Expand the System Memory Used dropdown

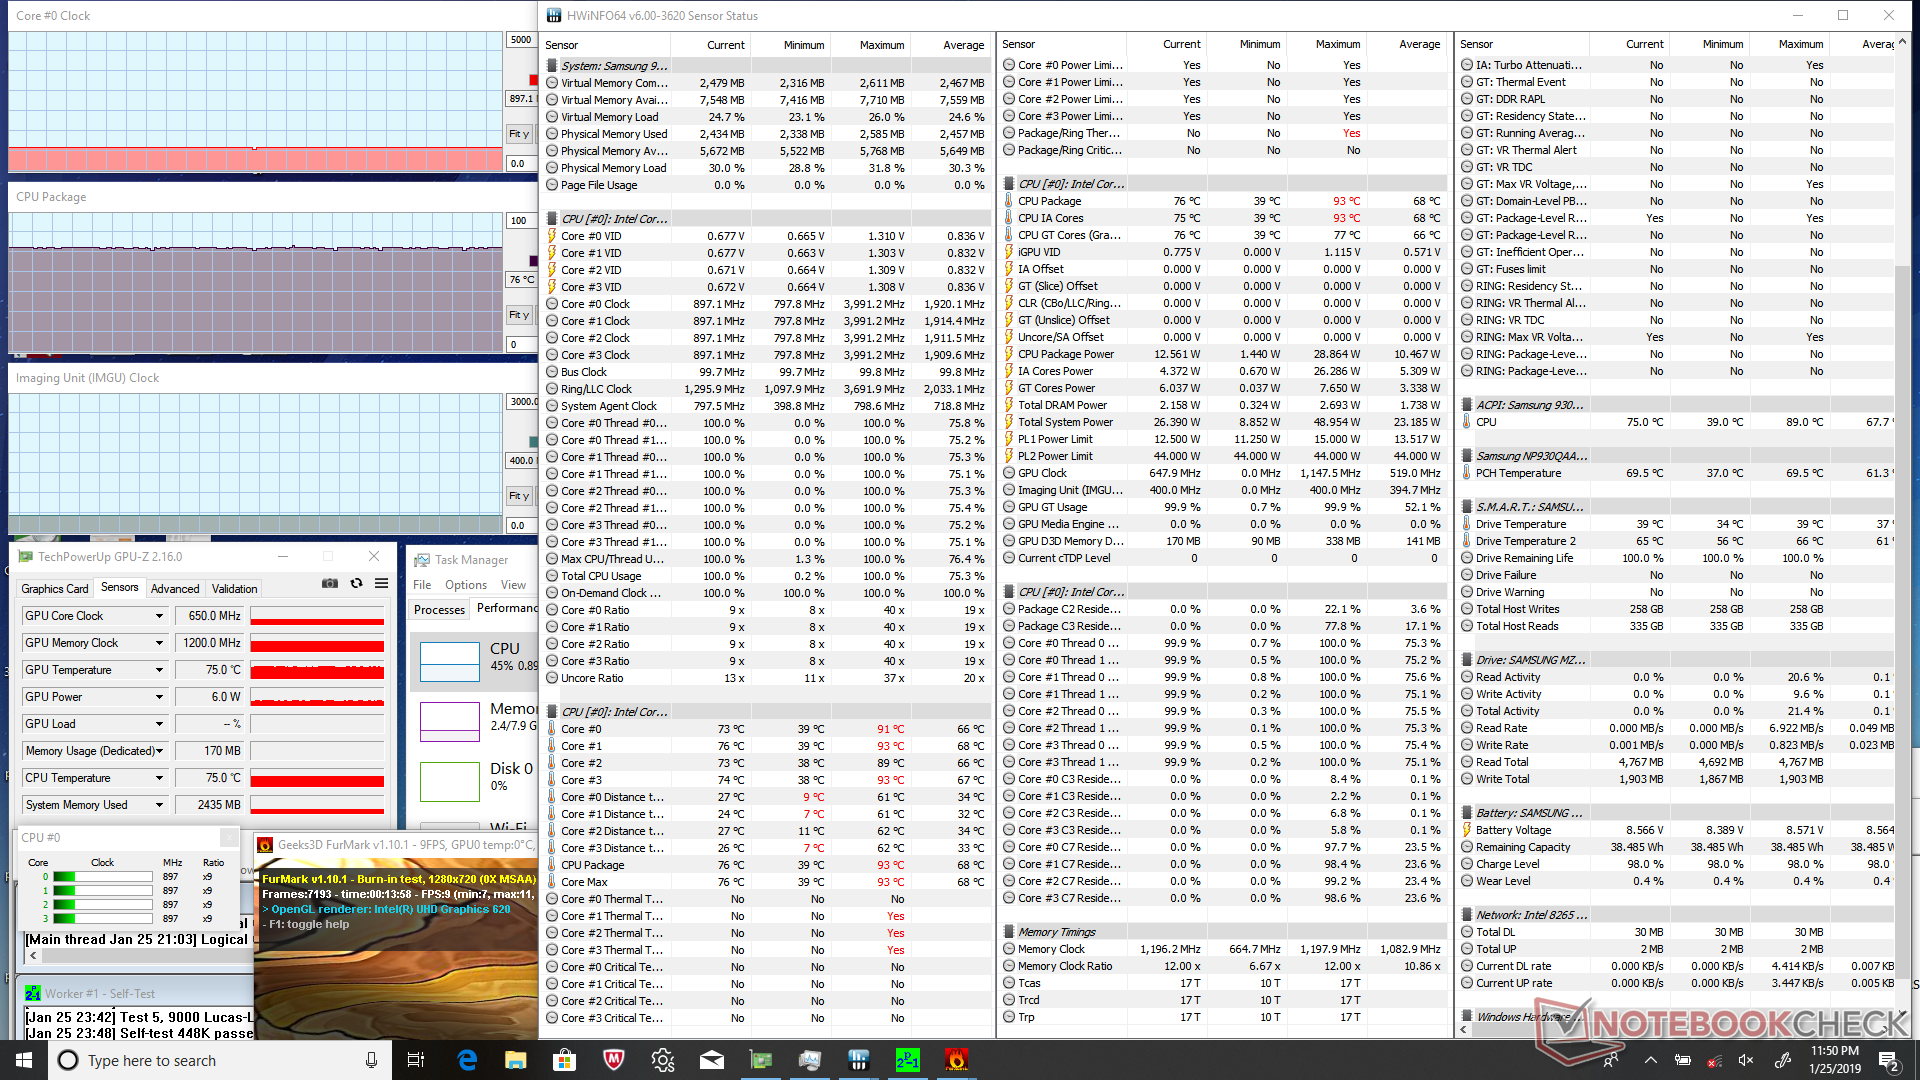pos(159,805)
